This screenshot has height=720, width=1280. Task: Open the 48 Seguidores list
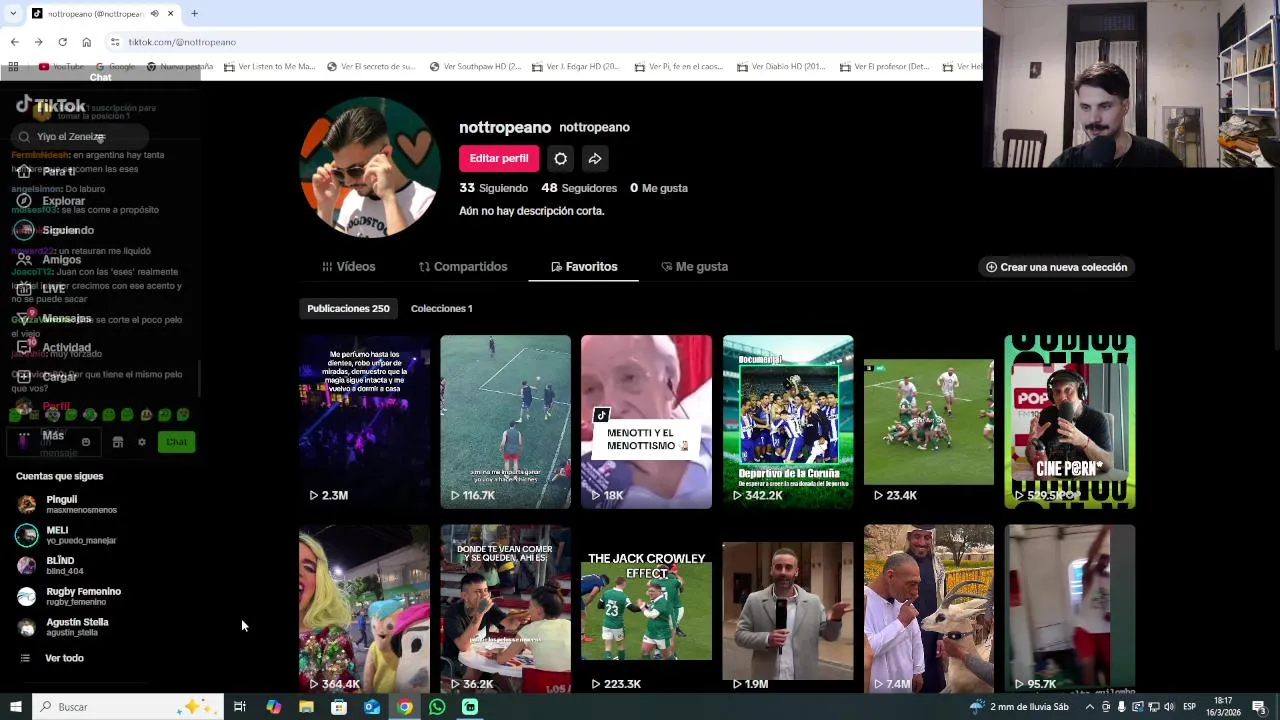[579, 188]
